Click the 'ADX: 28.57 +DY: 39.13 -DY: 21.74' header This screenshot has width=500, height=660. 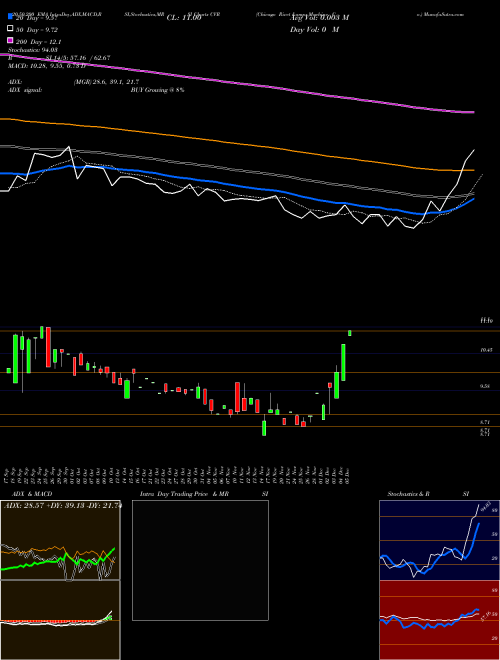pyautogui.click(x=62, y=506)
